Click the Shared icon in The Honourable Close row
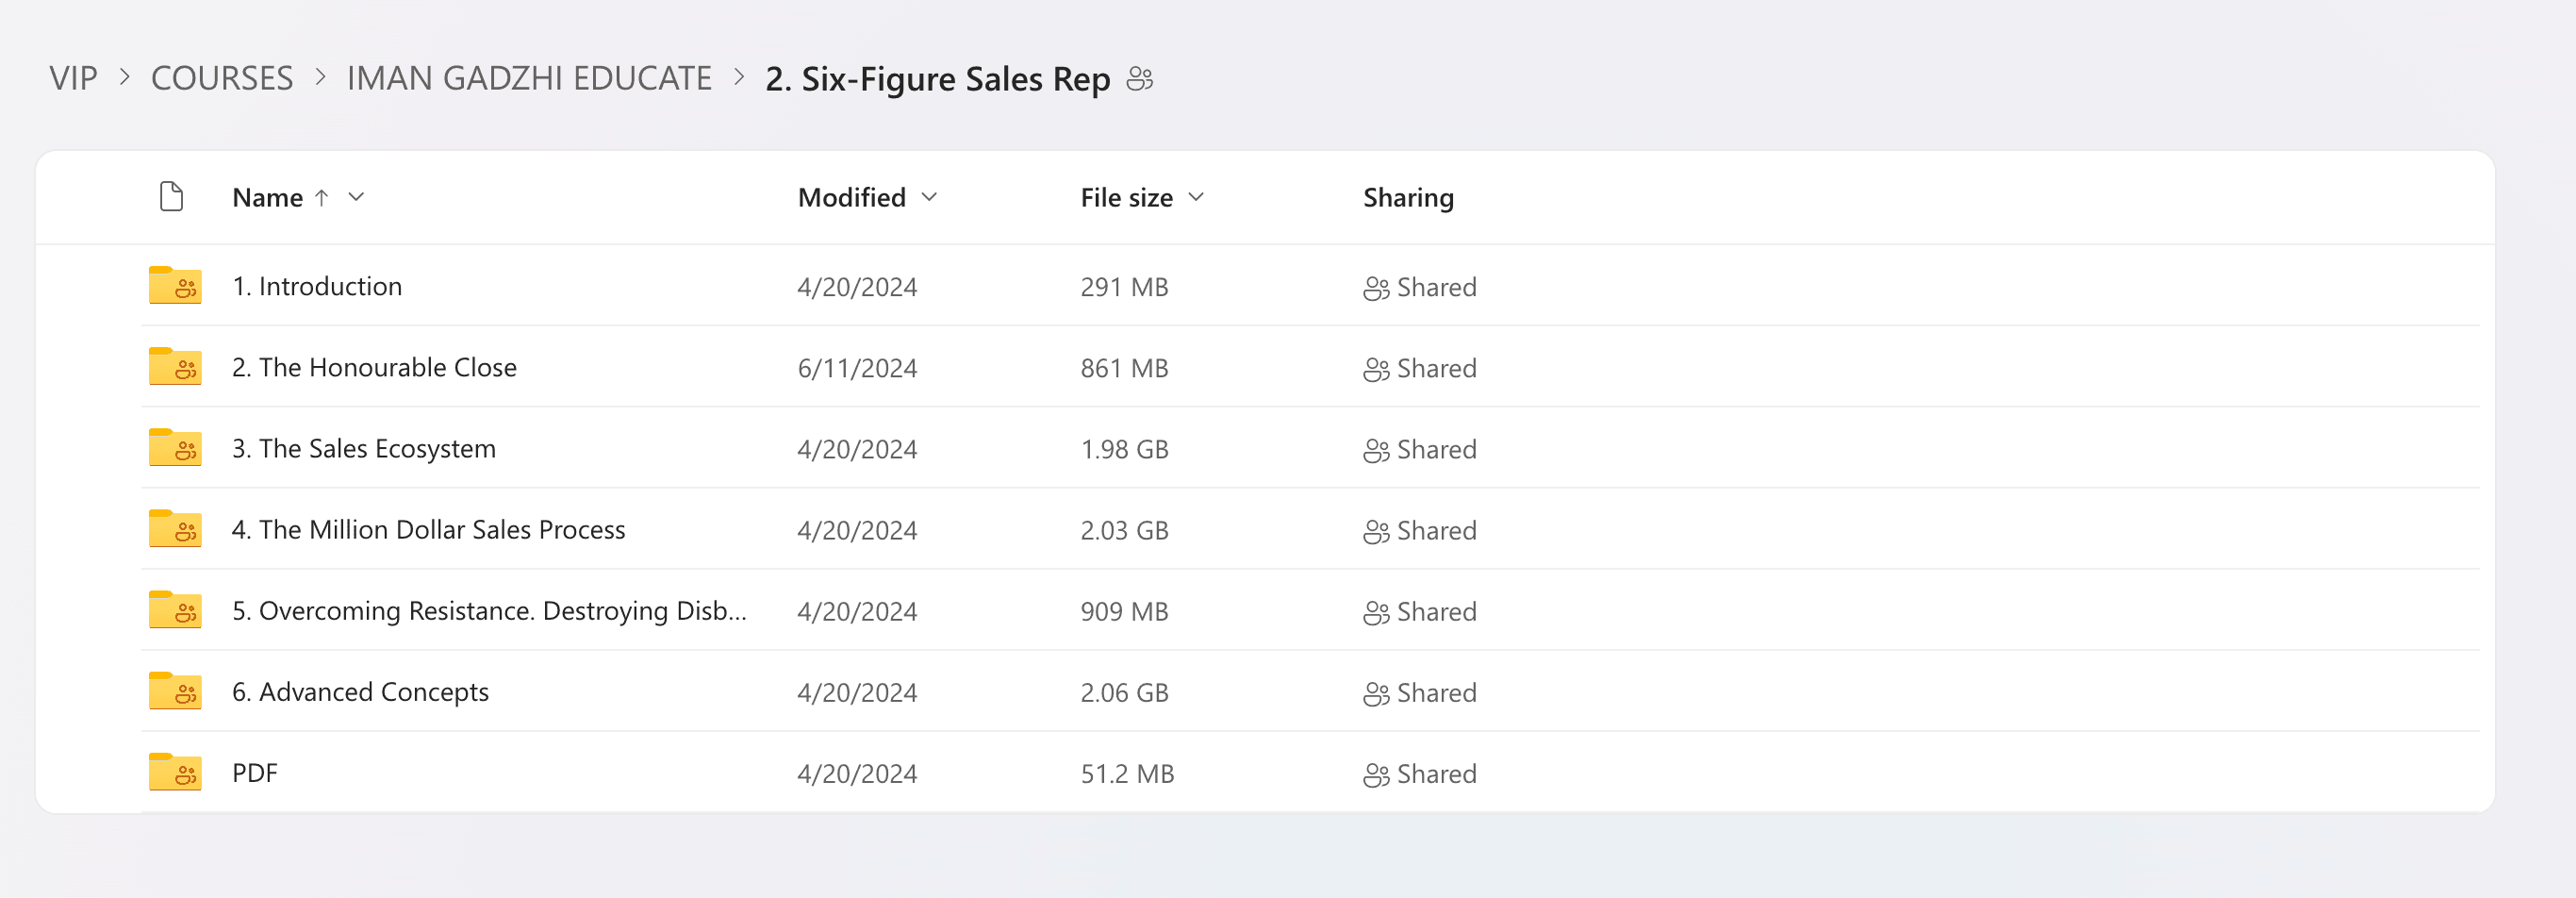2576x898 pixels. tap(1376, 369)
